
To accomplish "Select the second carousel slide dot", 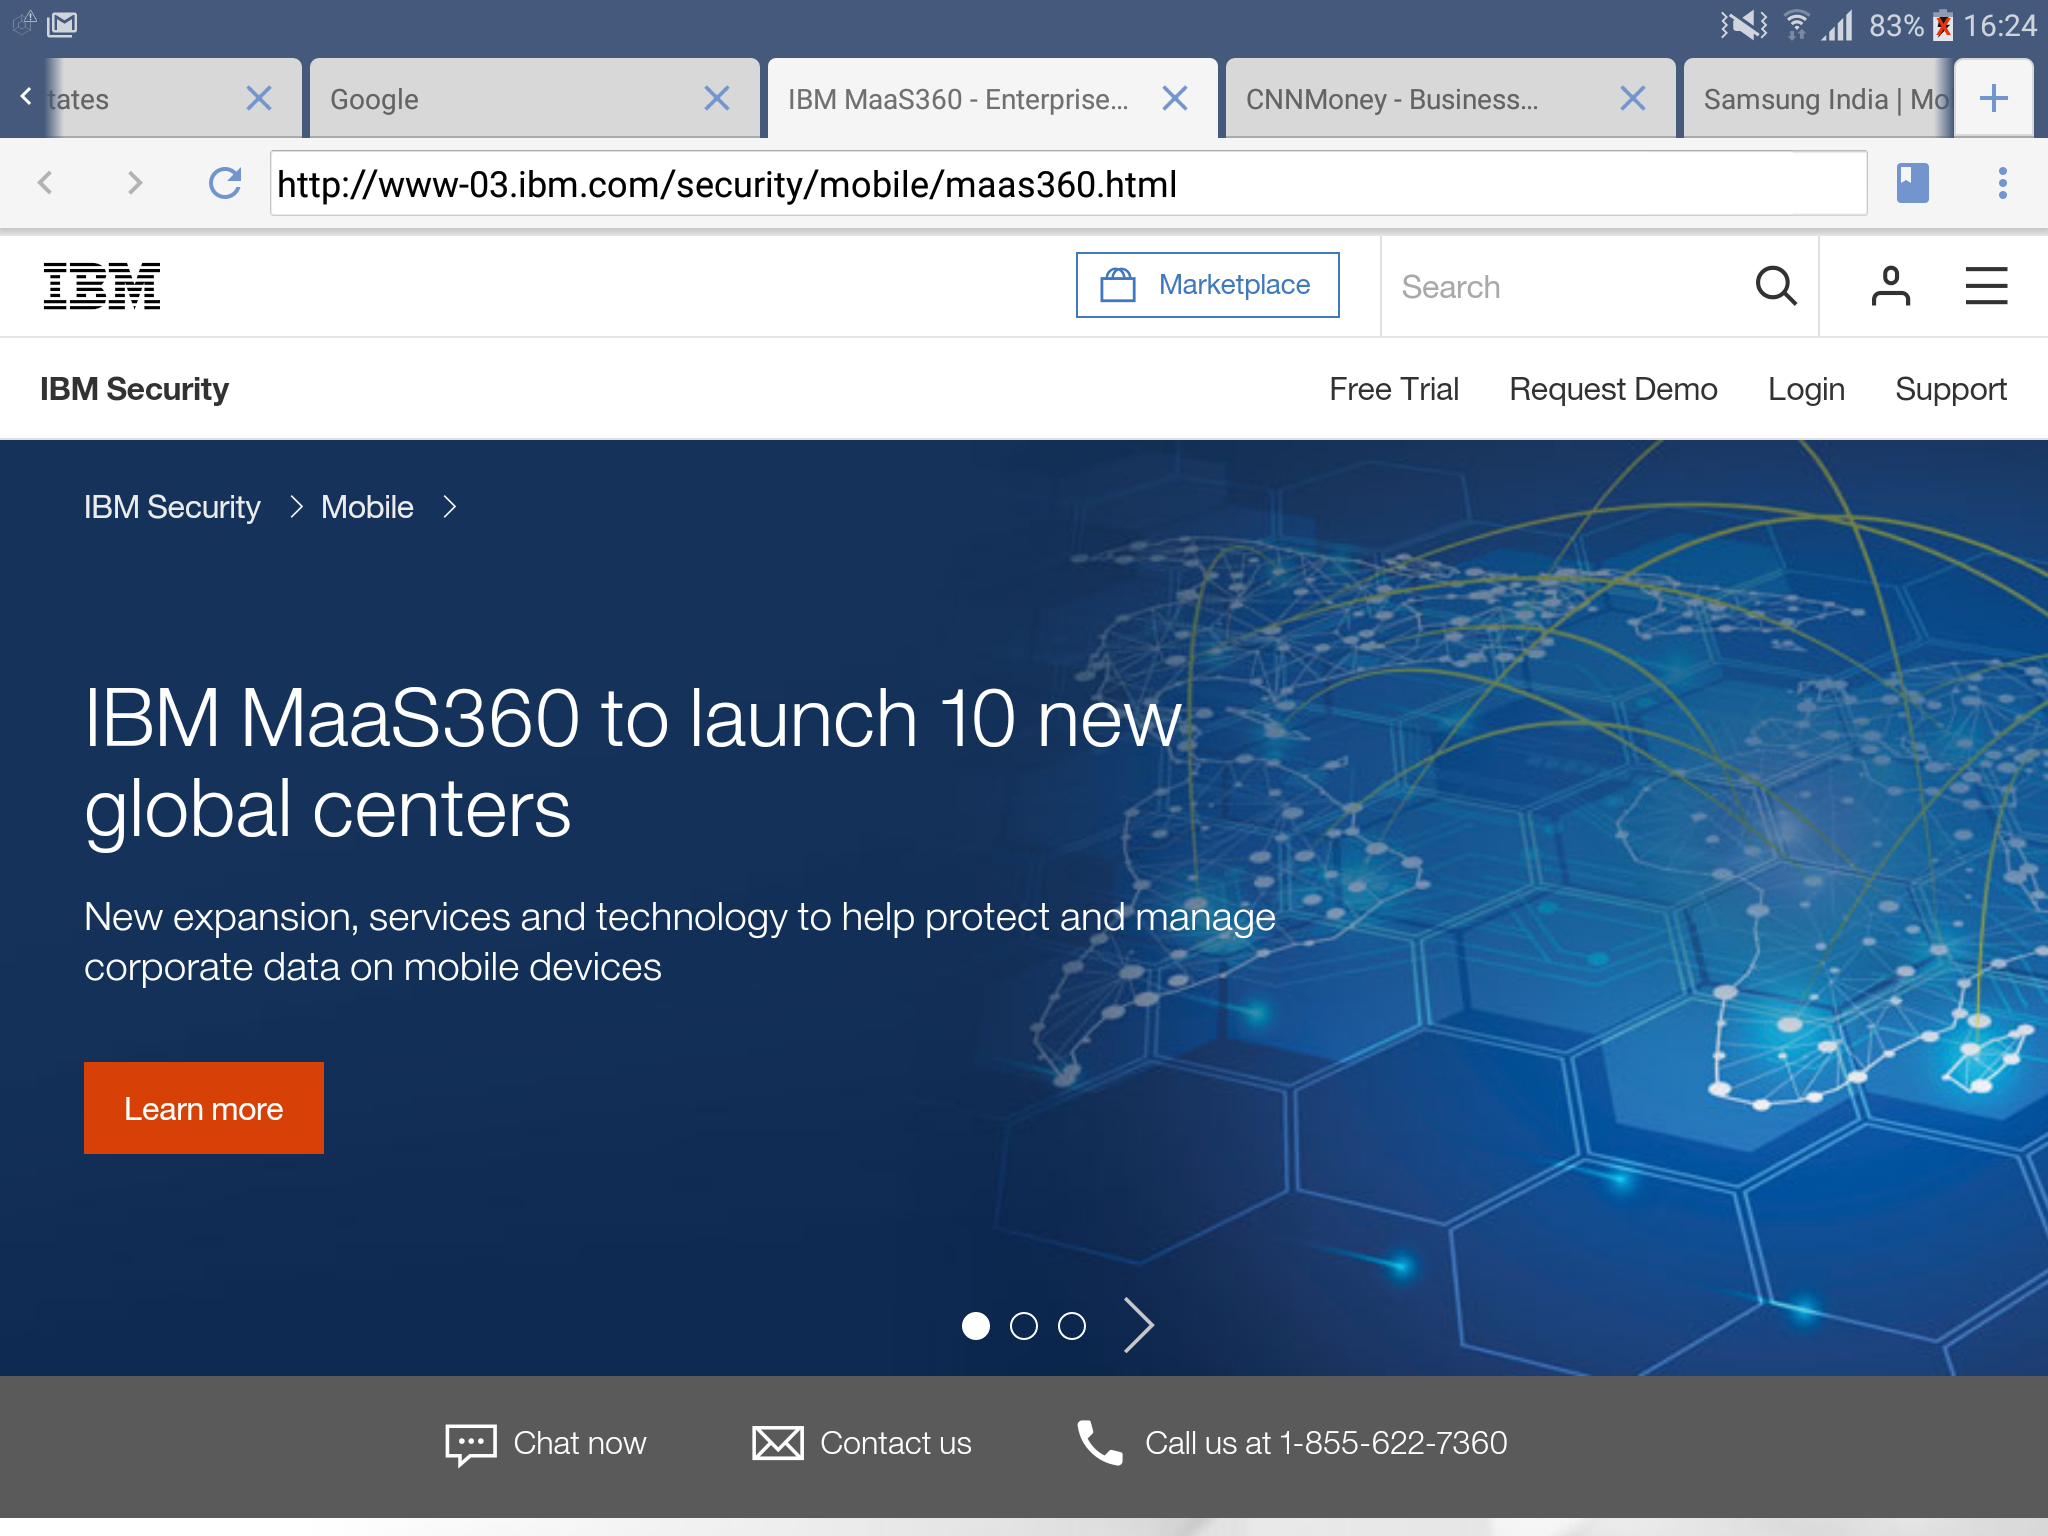I will [x=1023, y=1326].
